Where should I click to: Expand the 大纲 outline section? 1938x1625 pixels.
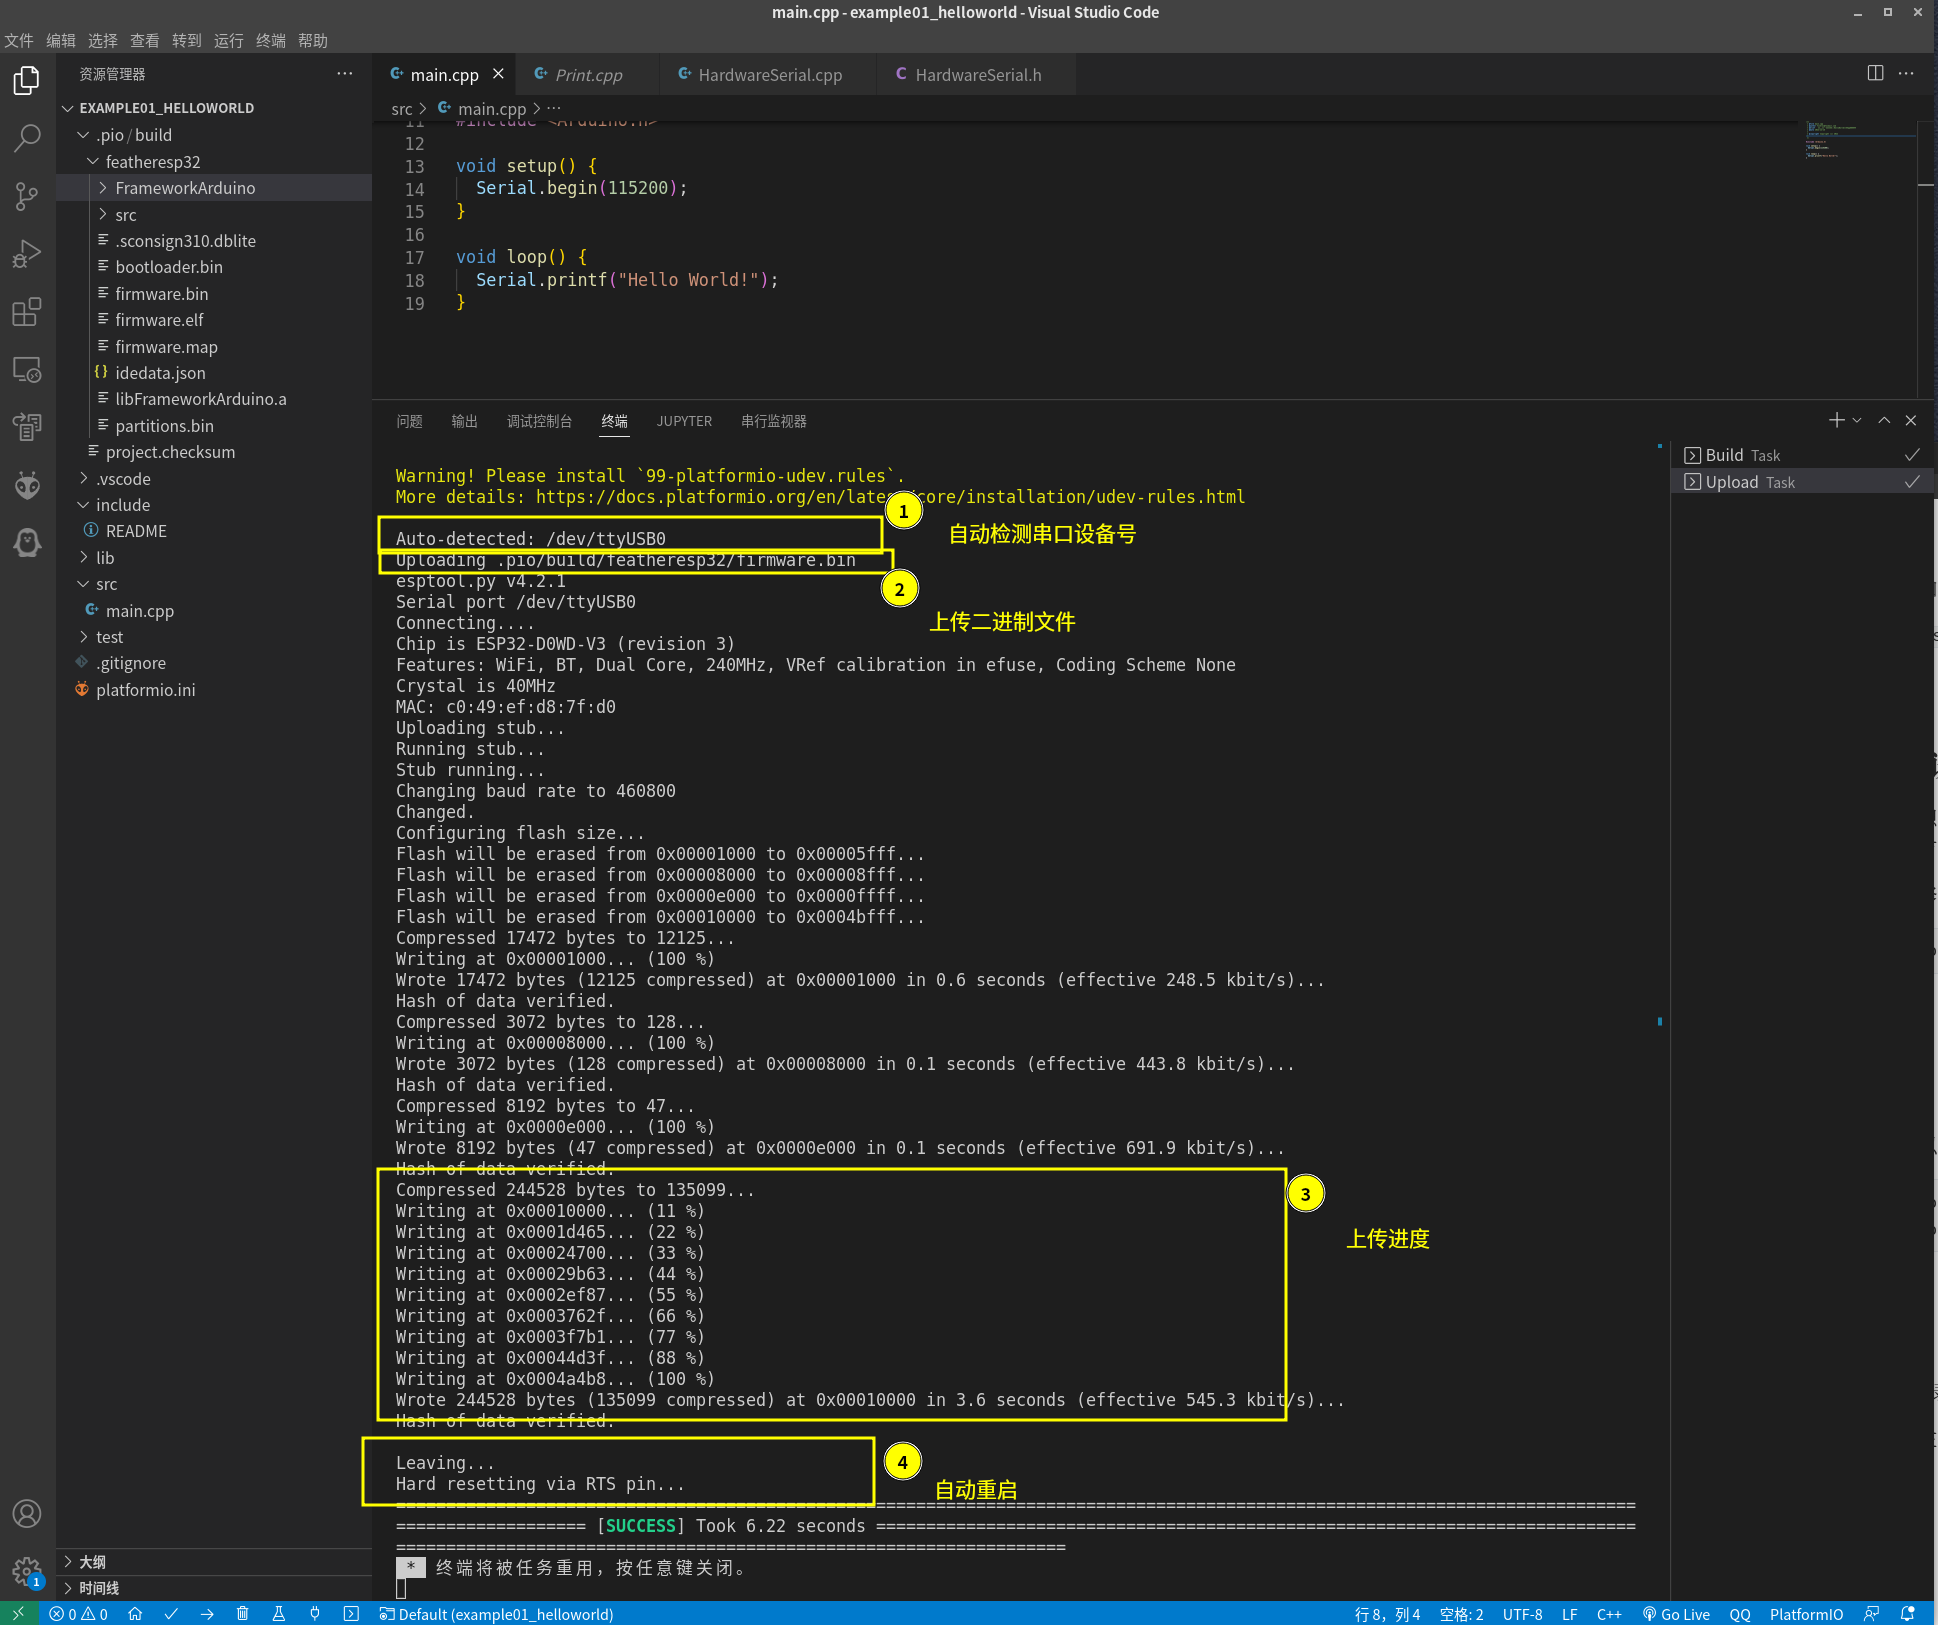click(92, 1562)
